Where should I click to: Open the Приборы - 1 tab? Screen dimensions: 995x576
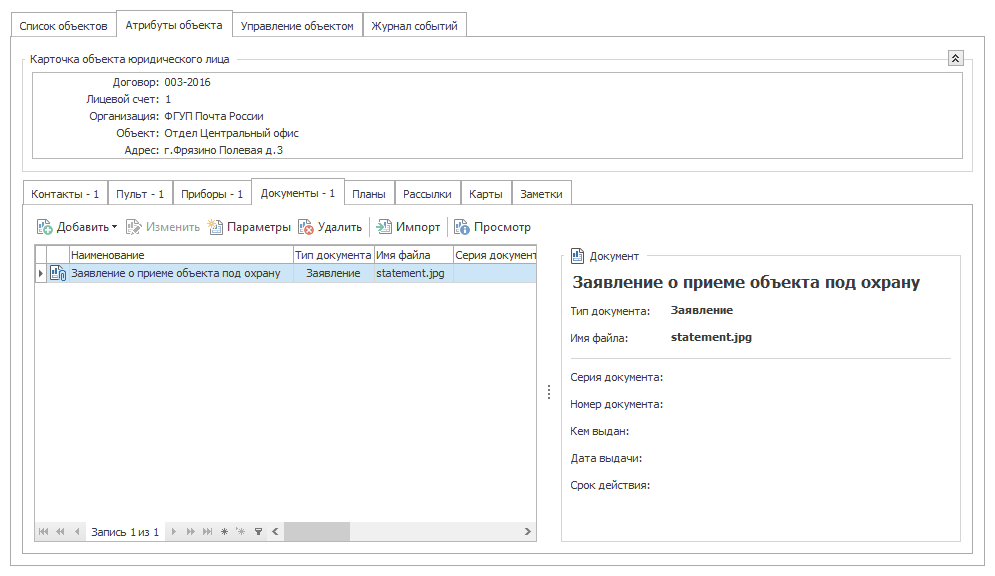tap(212, 194)
